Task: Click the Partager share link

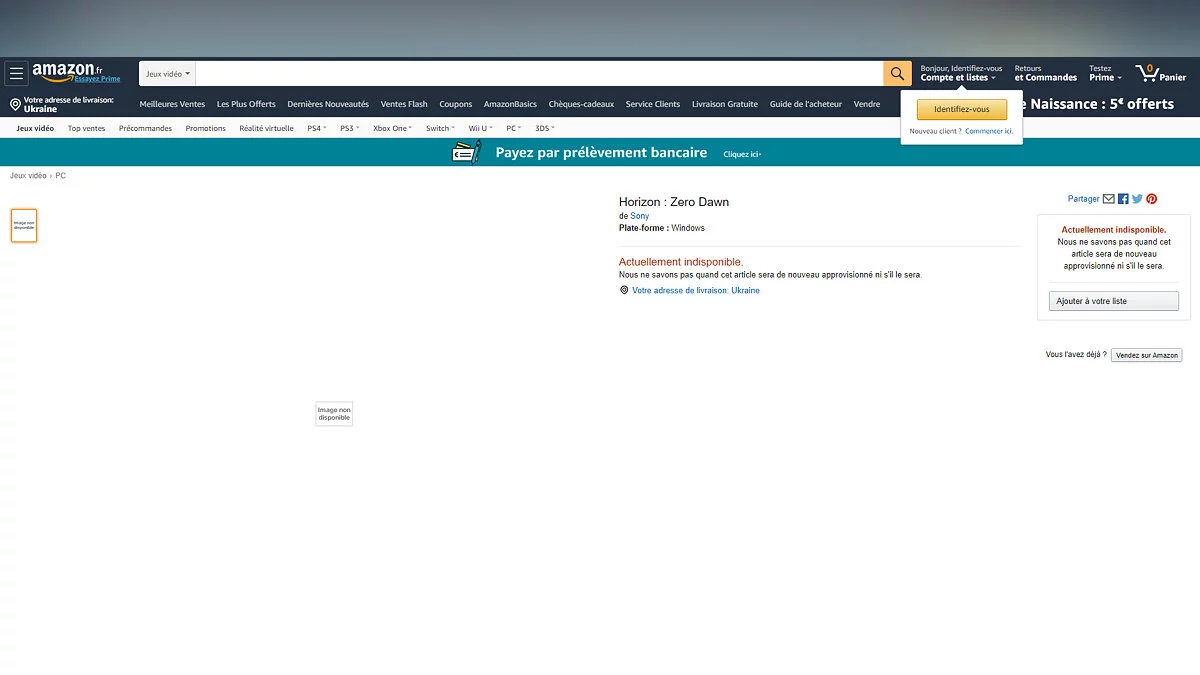Action: click(x=1083, y=199)
